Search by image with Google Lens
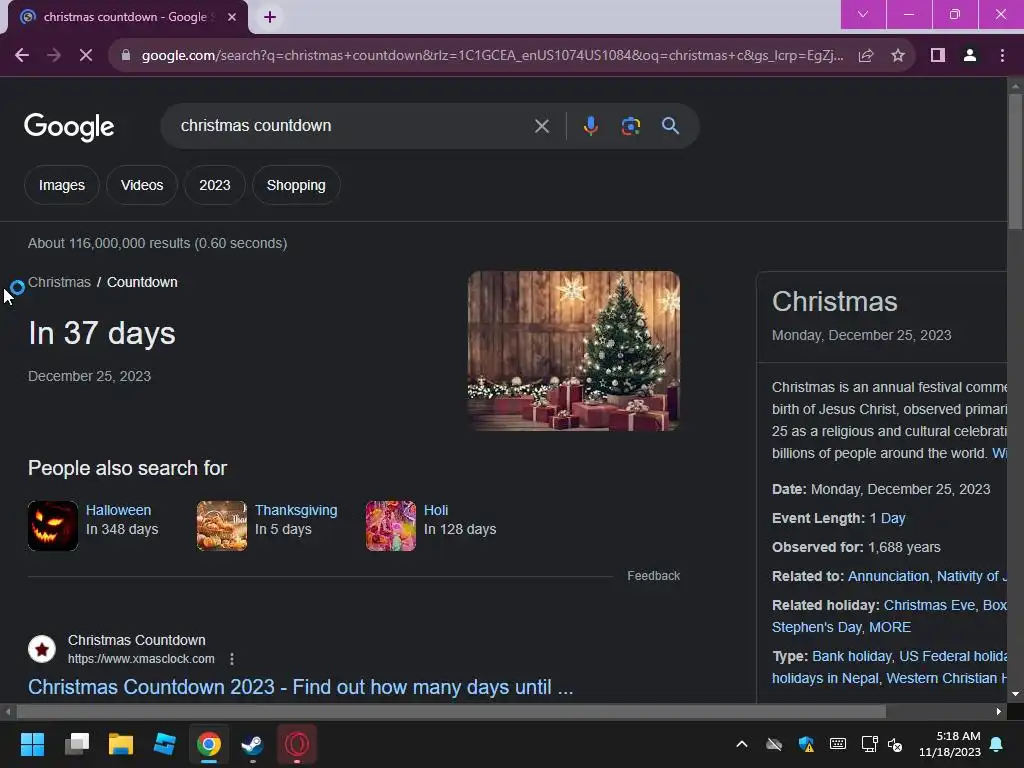 click(x=630, y=126)
